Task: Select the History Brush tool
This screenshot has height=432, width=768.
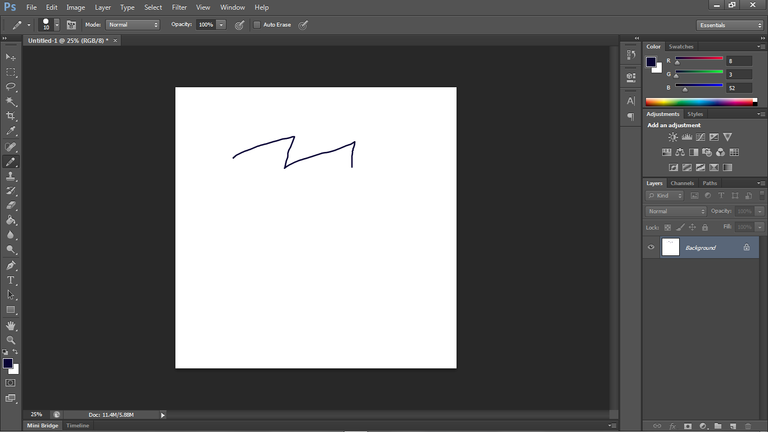Action: (x=11, y=191)
